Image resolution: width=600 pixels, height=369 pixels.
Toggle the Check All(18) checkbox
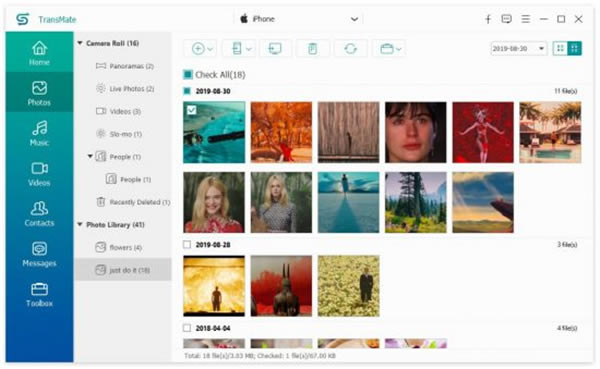point(188,75)
